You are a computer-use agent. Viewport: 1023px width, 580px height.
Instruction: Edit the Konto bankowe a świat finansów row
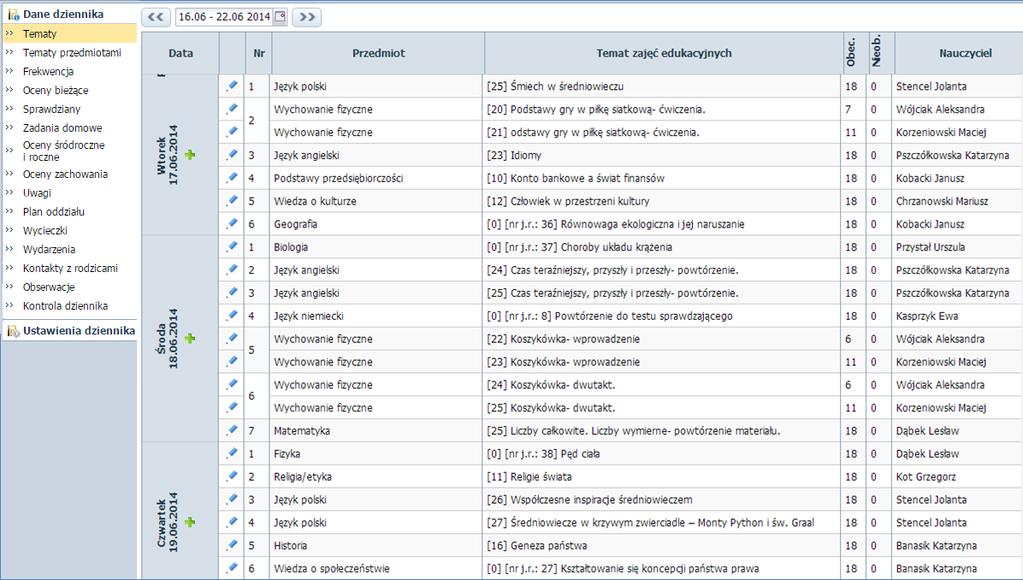pyautogui.click(x=232, y=177)
